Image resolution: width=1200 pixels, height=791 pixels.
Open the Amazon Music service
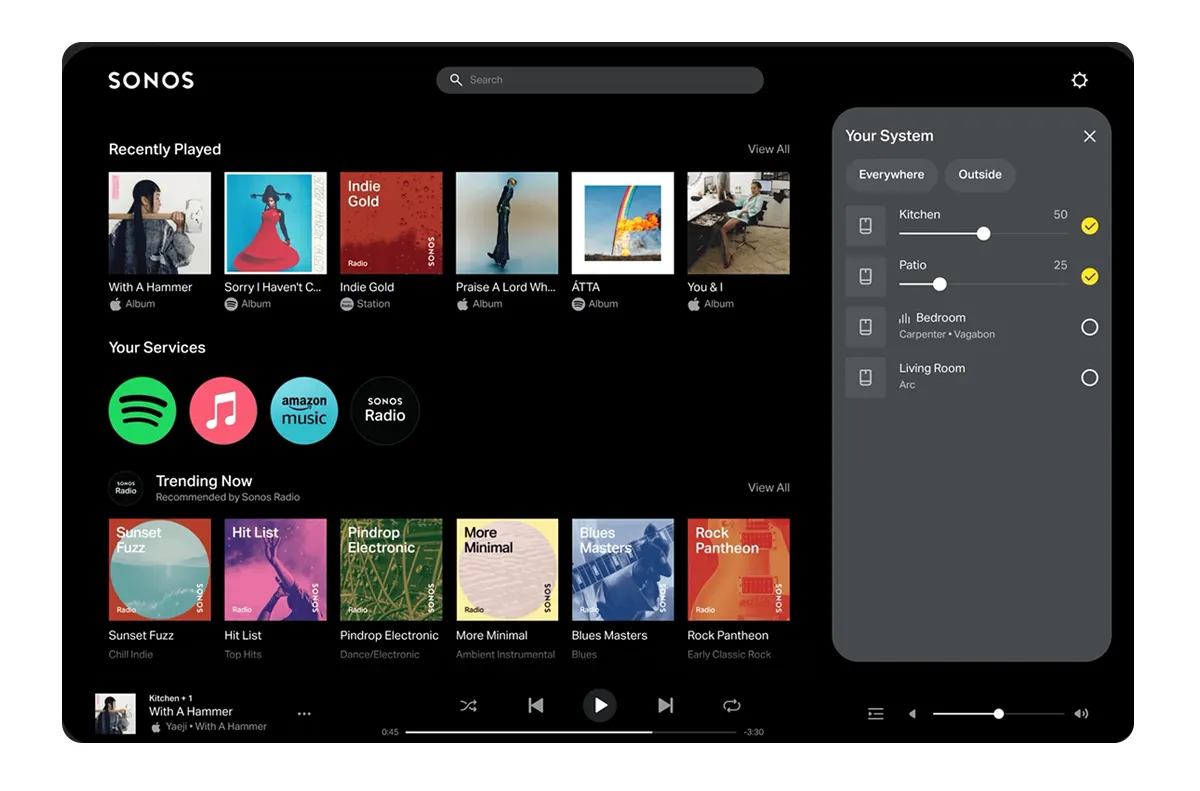pos(304,410)
